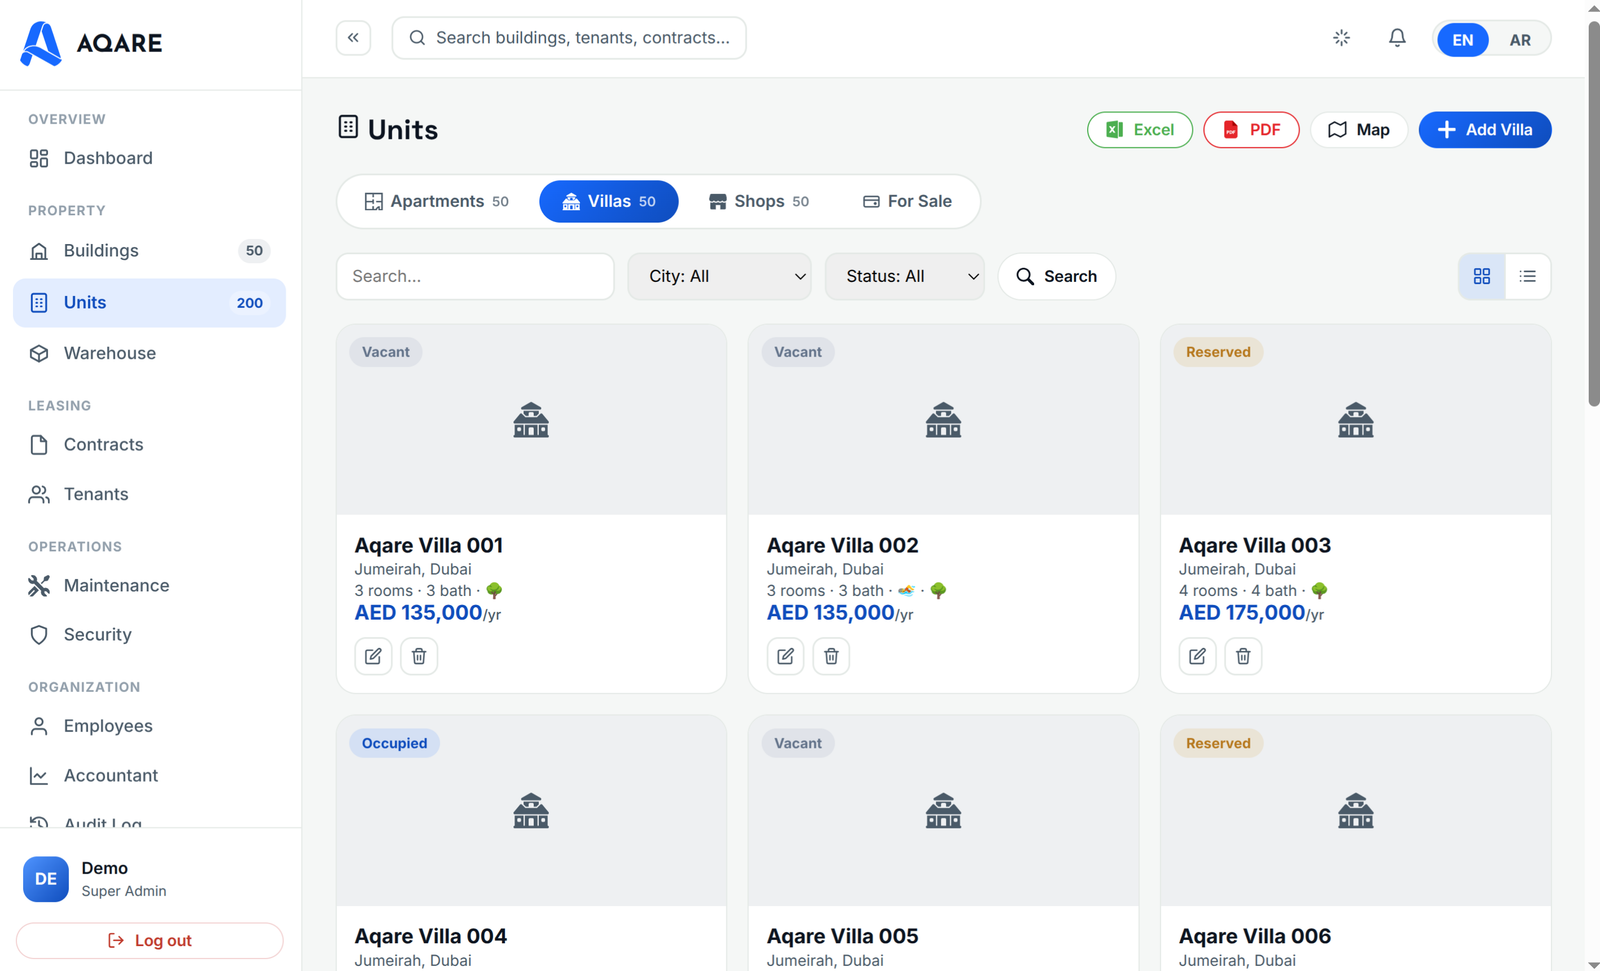Viewport: 1600px width, 971px height.
Task: Toggle the theme sun icon
Action: [1341, 38]
